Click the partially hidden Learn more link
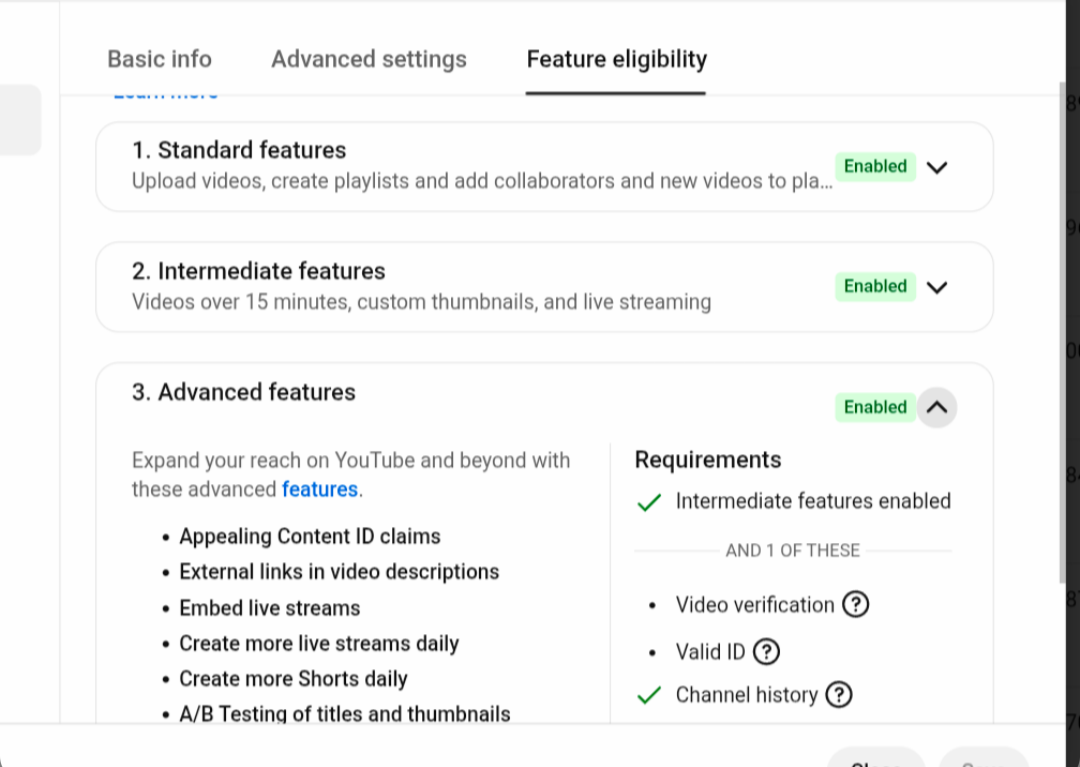Viewport: 1080px width, 767px height. 166,96
